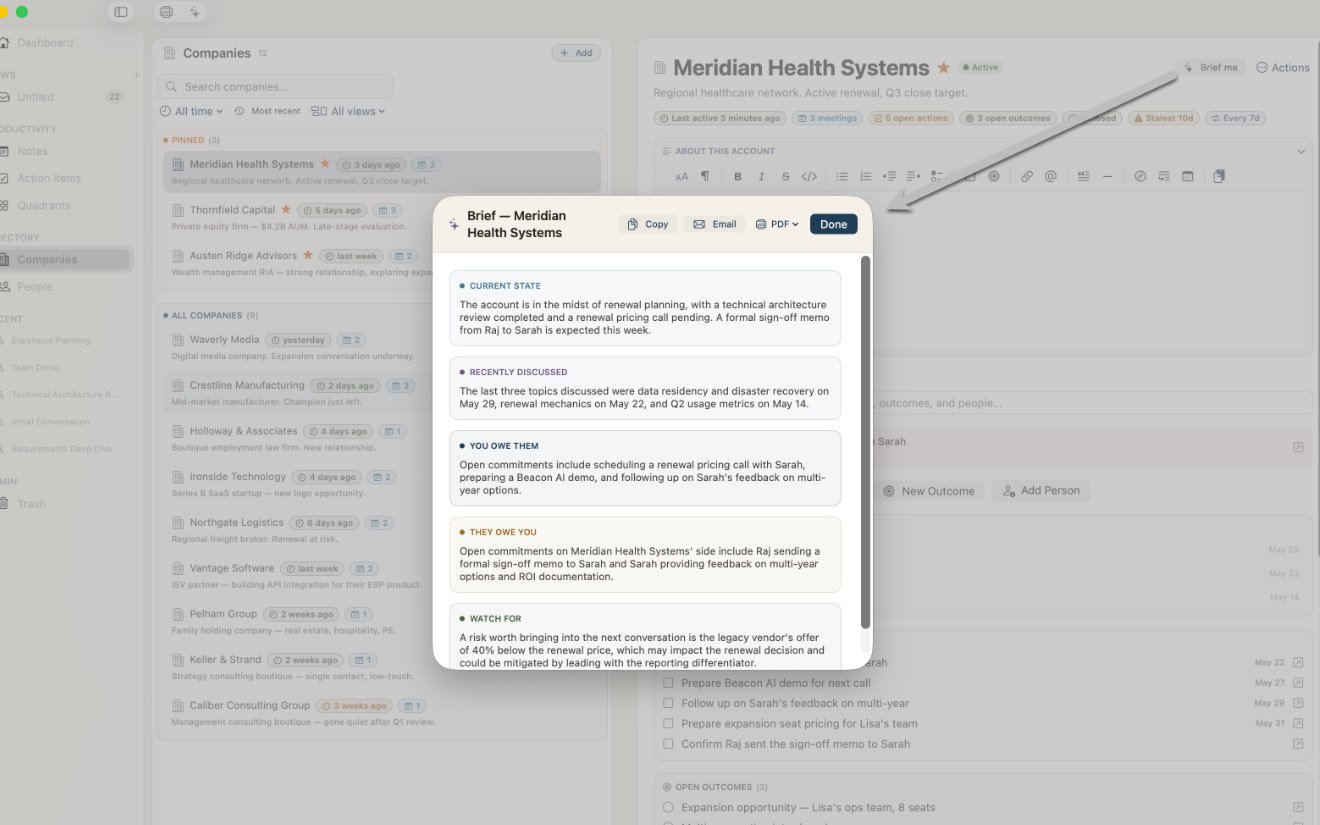Toggle the sidebar panel icon
The width and height of the screenshot is (1320, 825).
point(121,12)
